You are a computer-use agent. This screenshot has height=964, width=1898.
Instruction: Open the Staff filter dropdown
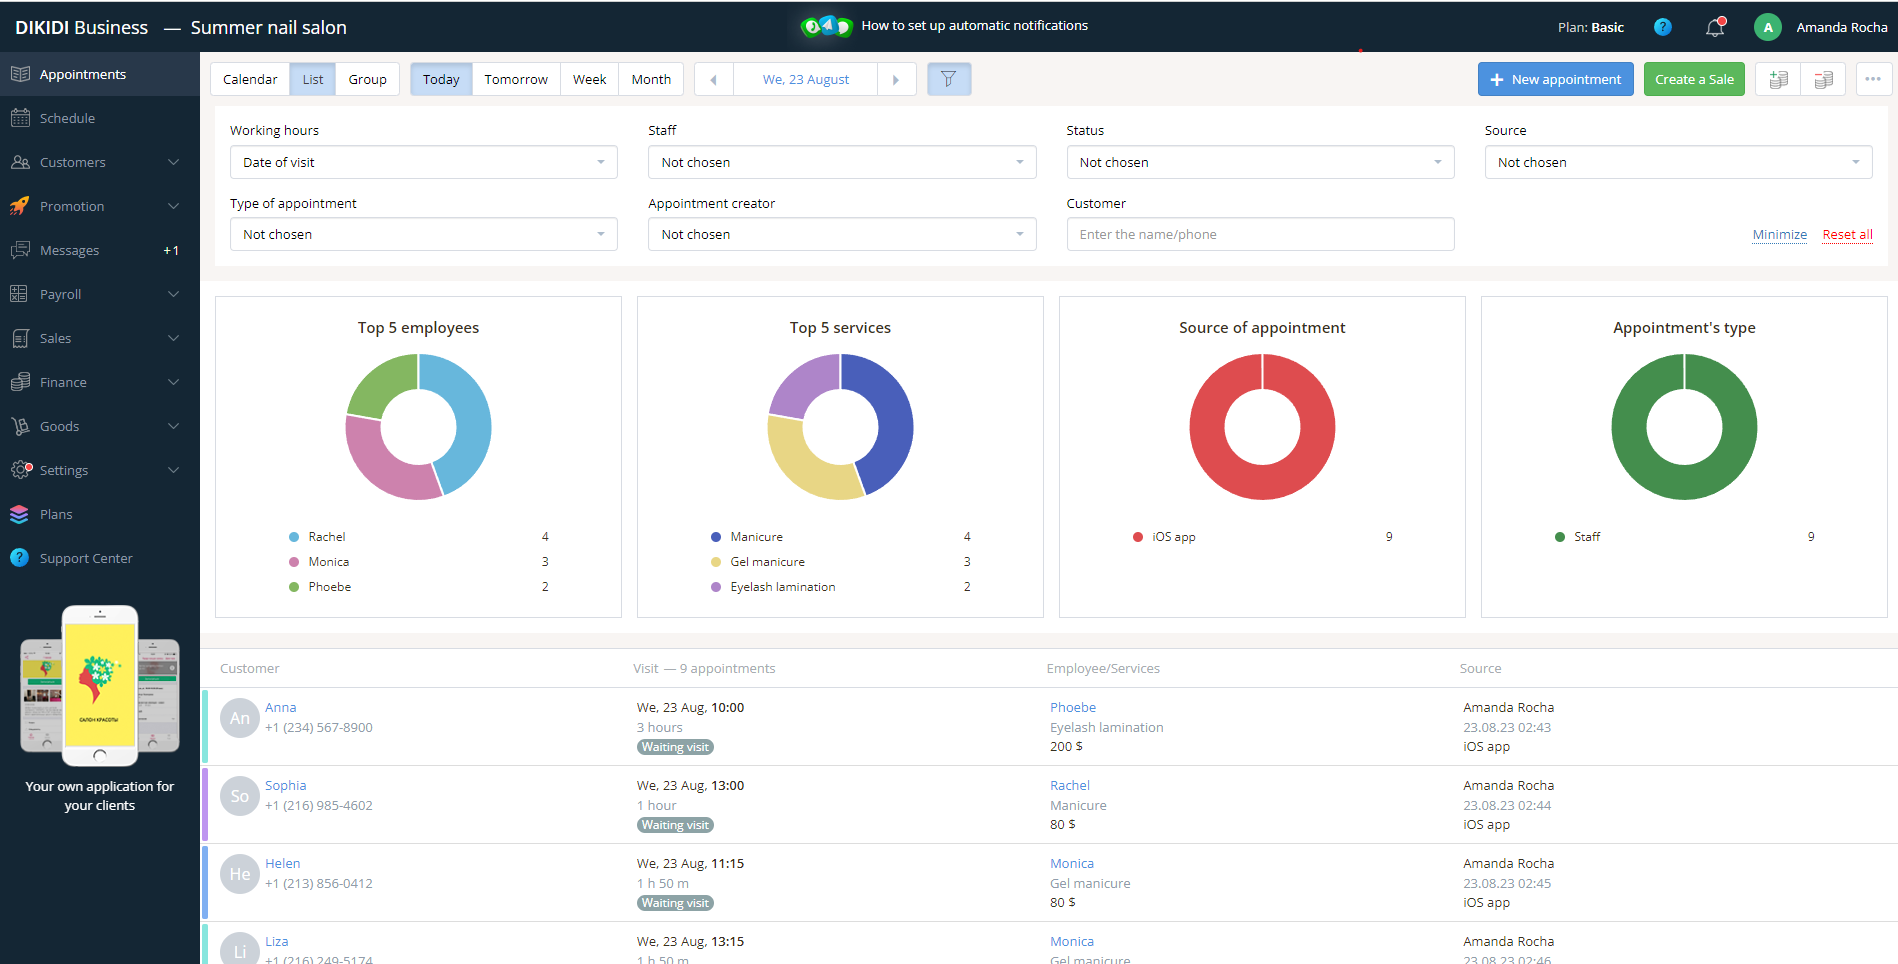[842, 162]
